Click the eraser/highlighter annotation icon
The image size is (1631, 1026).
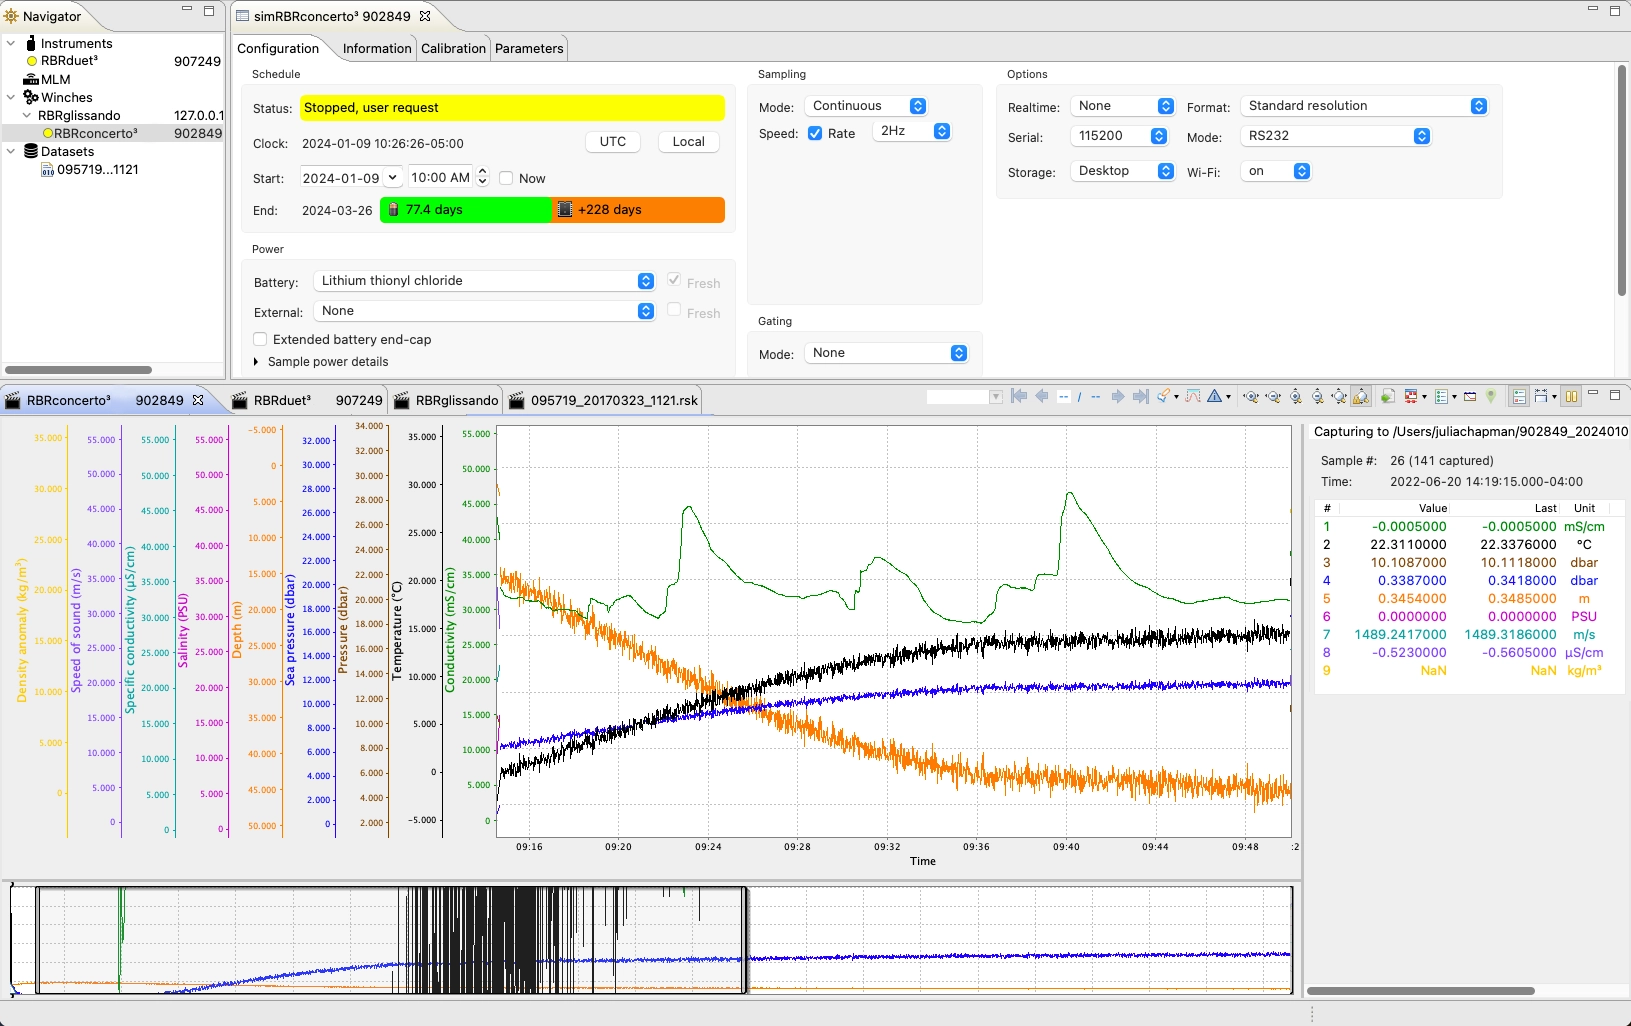pyautogui.click(x=1164, y=396)
